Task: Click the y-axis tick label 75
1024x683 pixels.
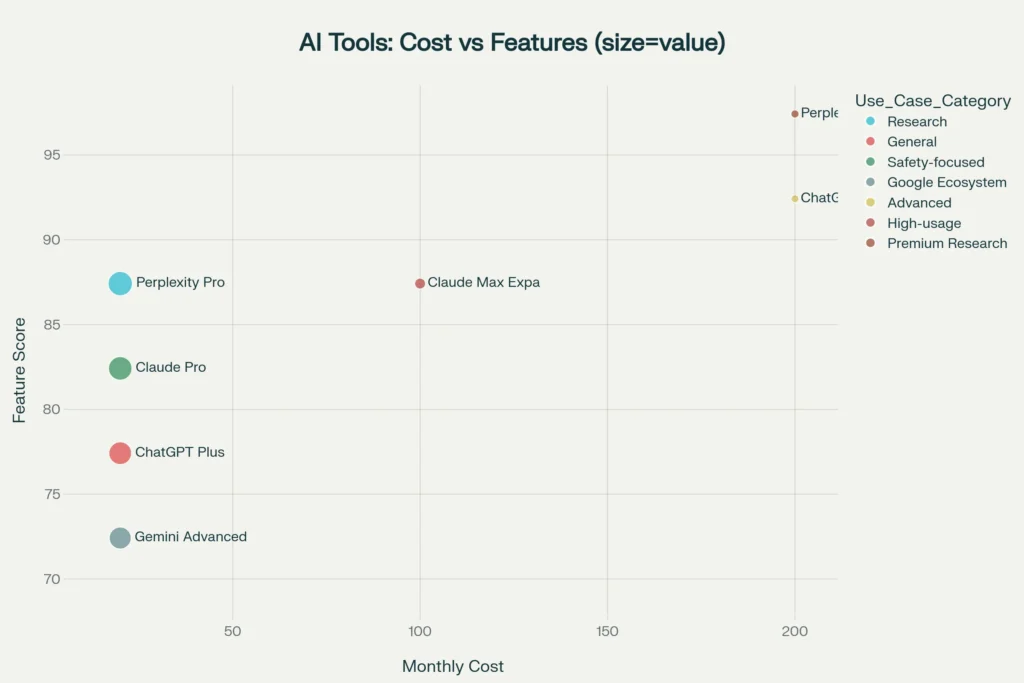Action: (52, 494)
